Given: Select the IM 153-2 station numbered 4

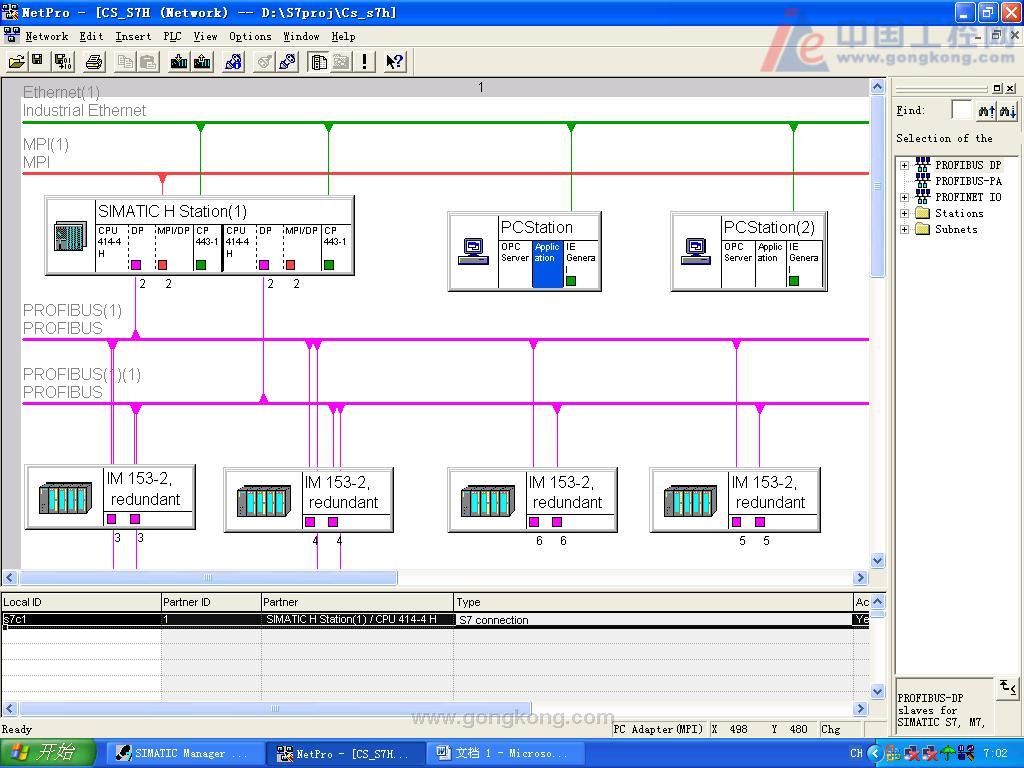Looking at the screenshot, I should click(x=308, y=500).
